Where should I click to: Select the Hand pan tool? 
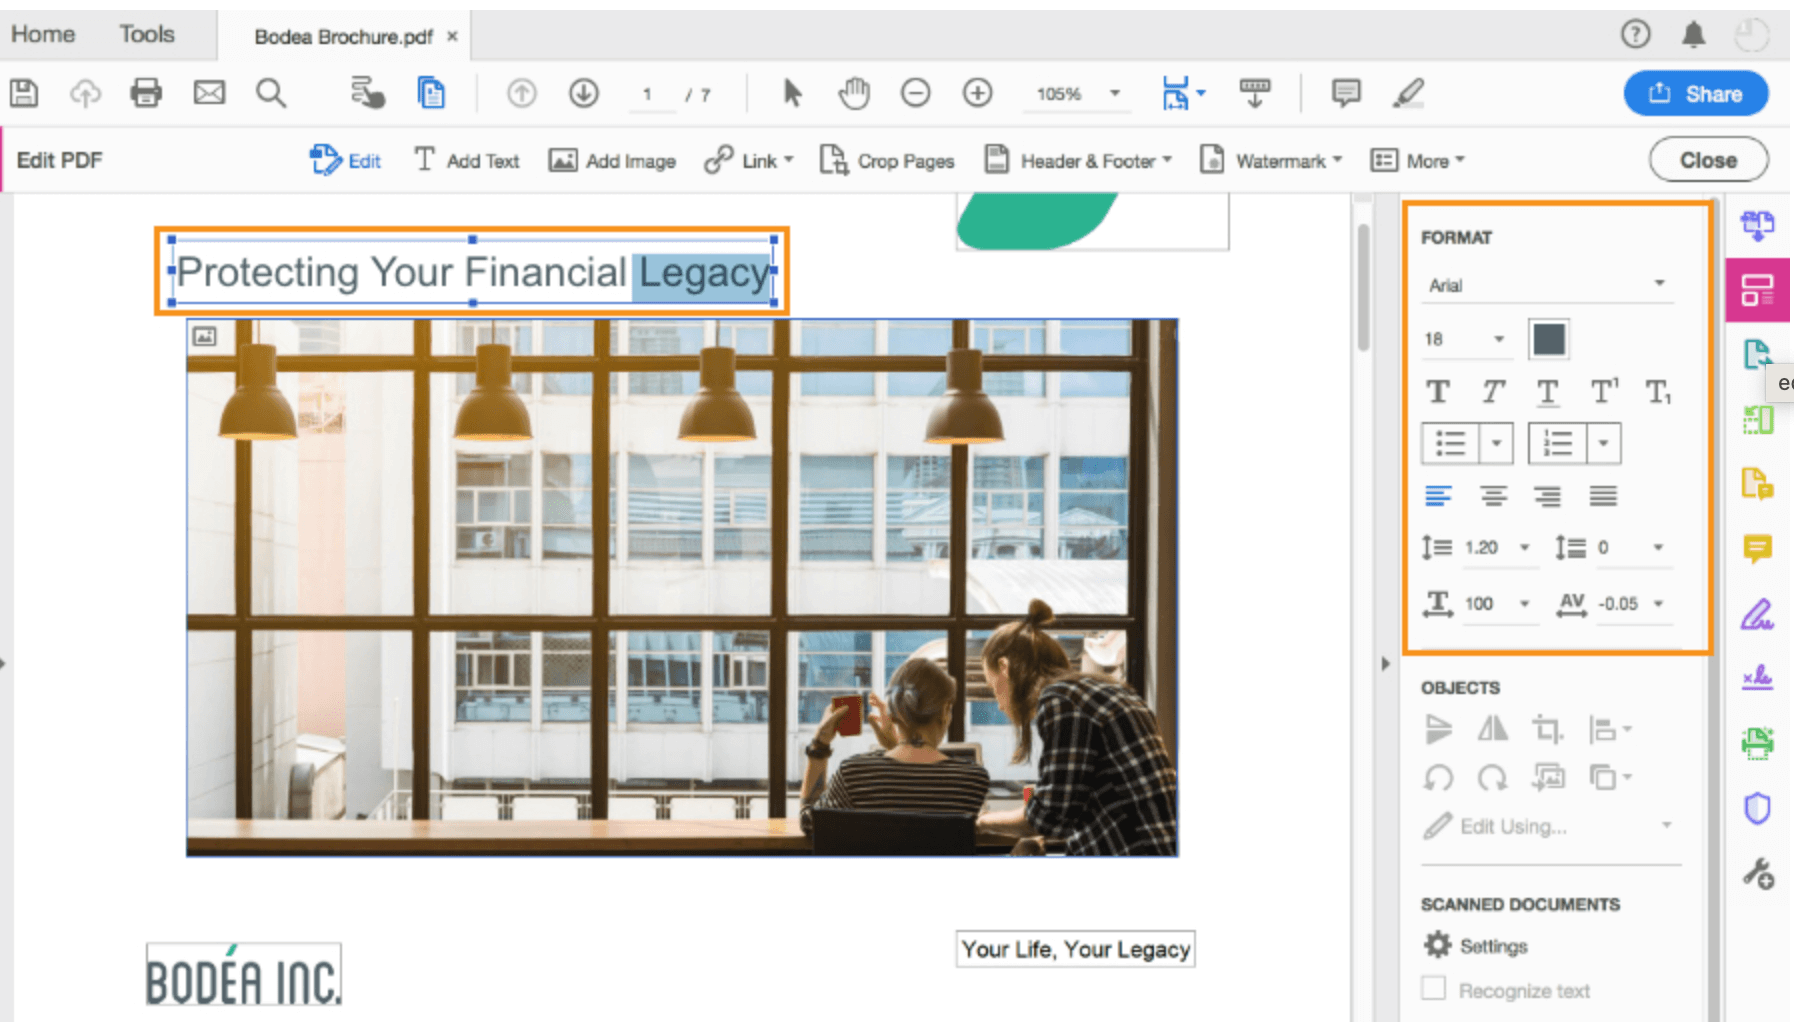854,94
